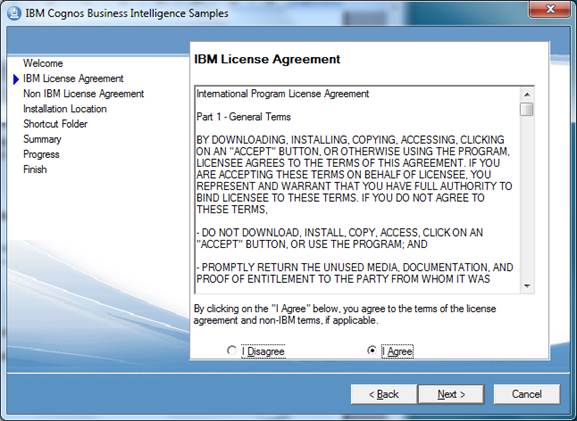
Task: Click the license agreement scrollbar thumb
Action: click(527, 109)
